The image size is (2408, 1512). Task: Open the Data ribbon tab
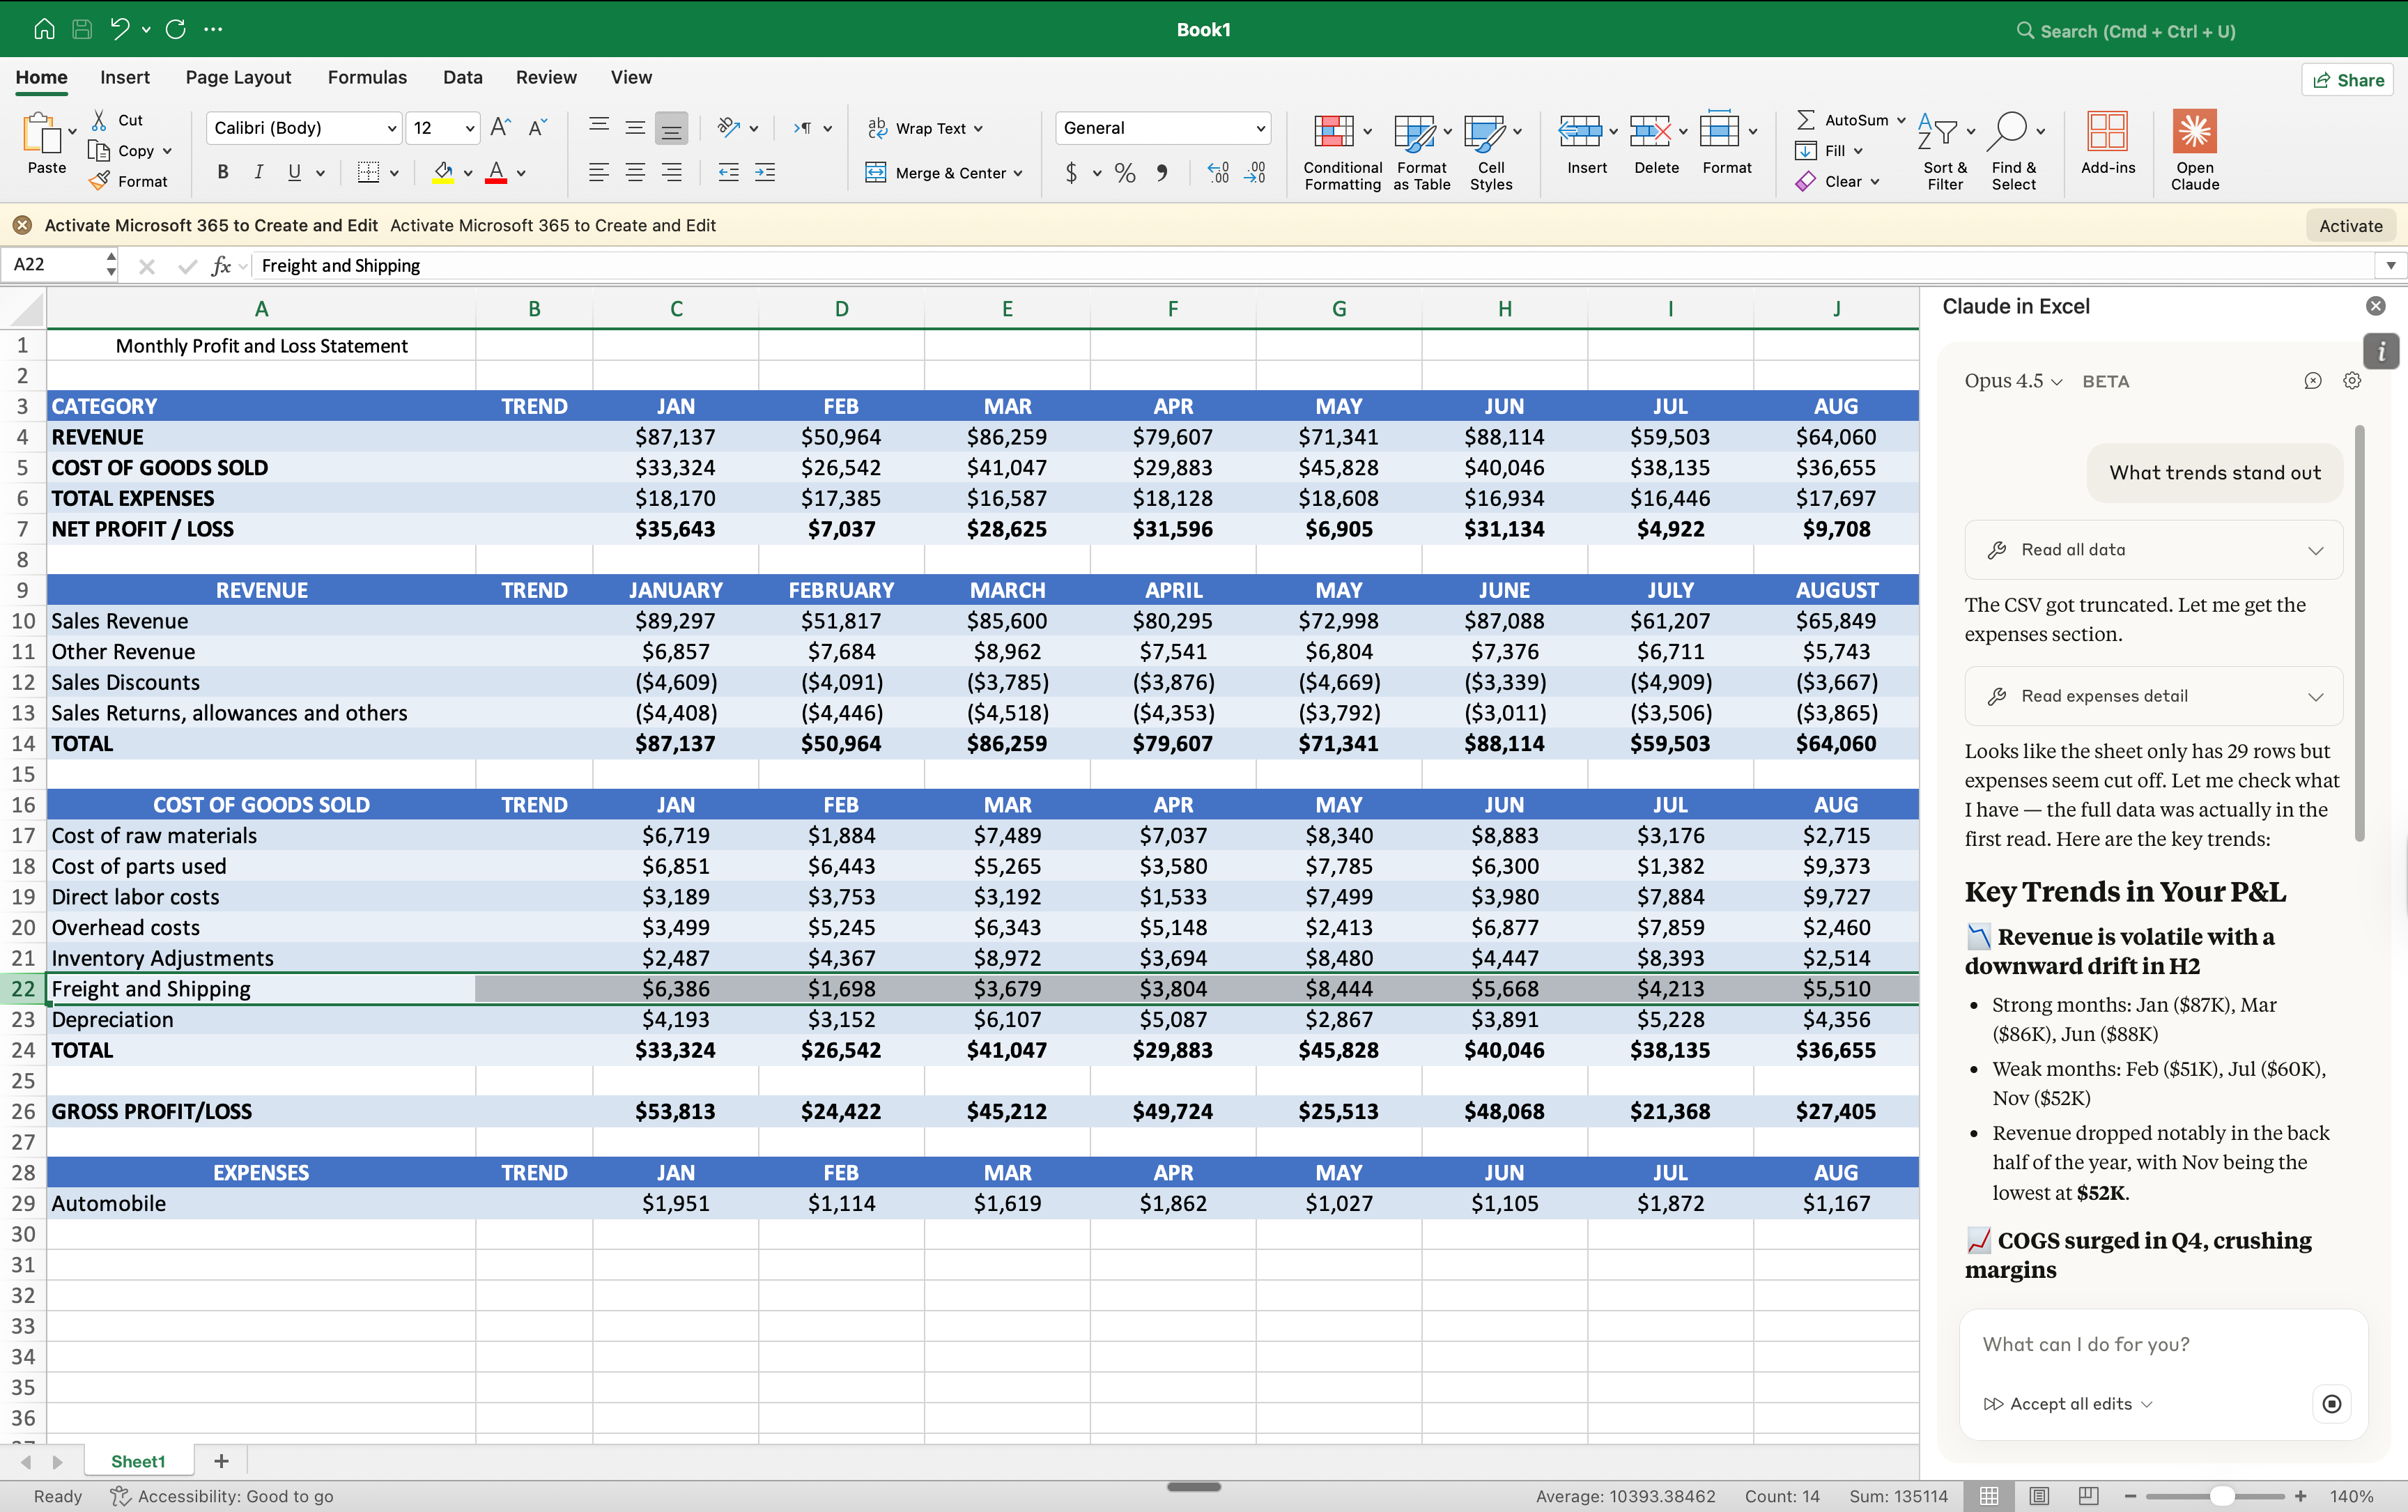[x=462, y=77]
